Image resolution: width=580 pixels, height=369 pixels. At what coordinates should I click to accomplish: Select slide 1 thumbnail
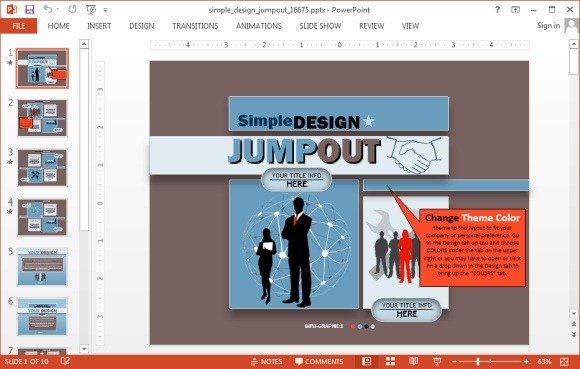(42, 68)
